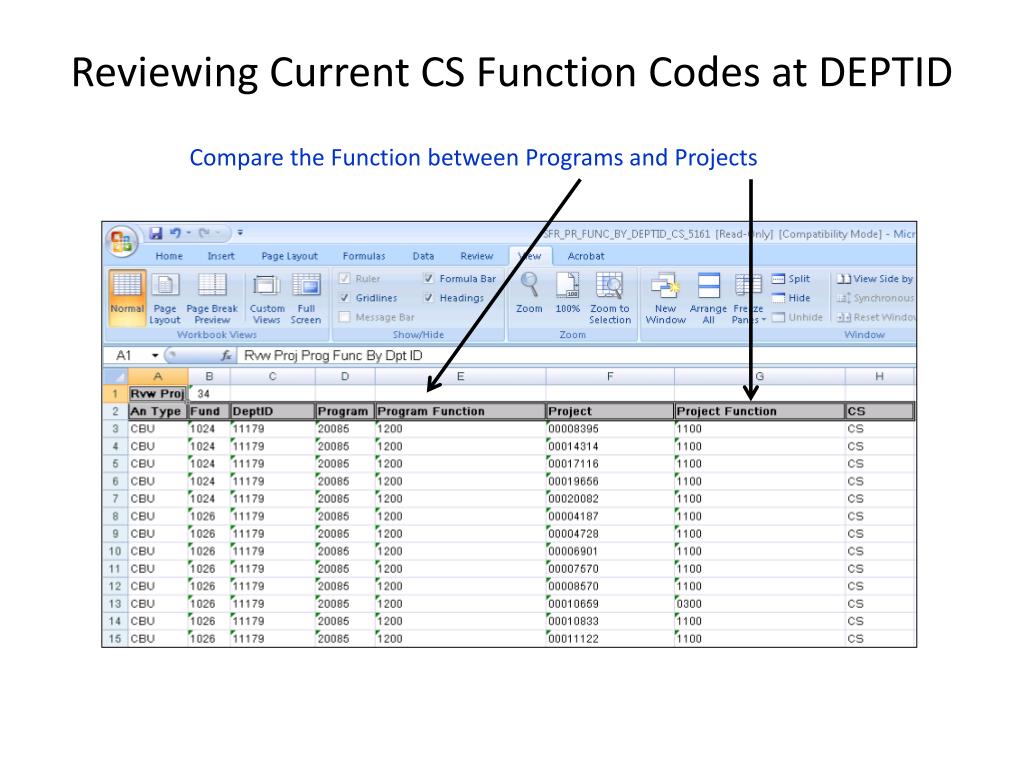
Task: Click Reset Window Position
Action: pos(876,317)
